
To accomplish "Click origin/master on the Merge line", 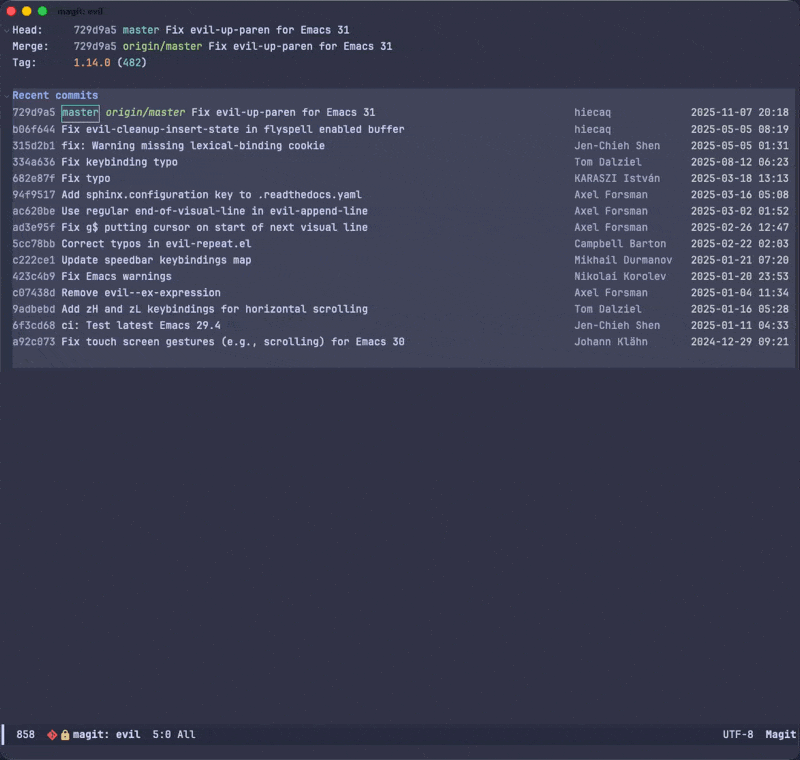I will coord(162,46).
